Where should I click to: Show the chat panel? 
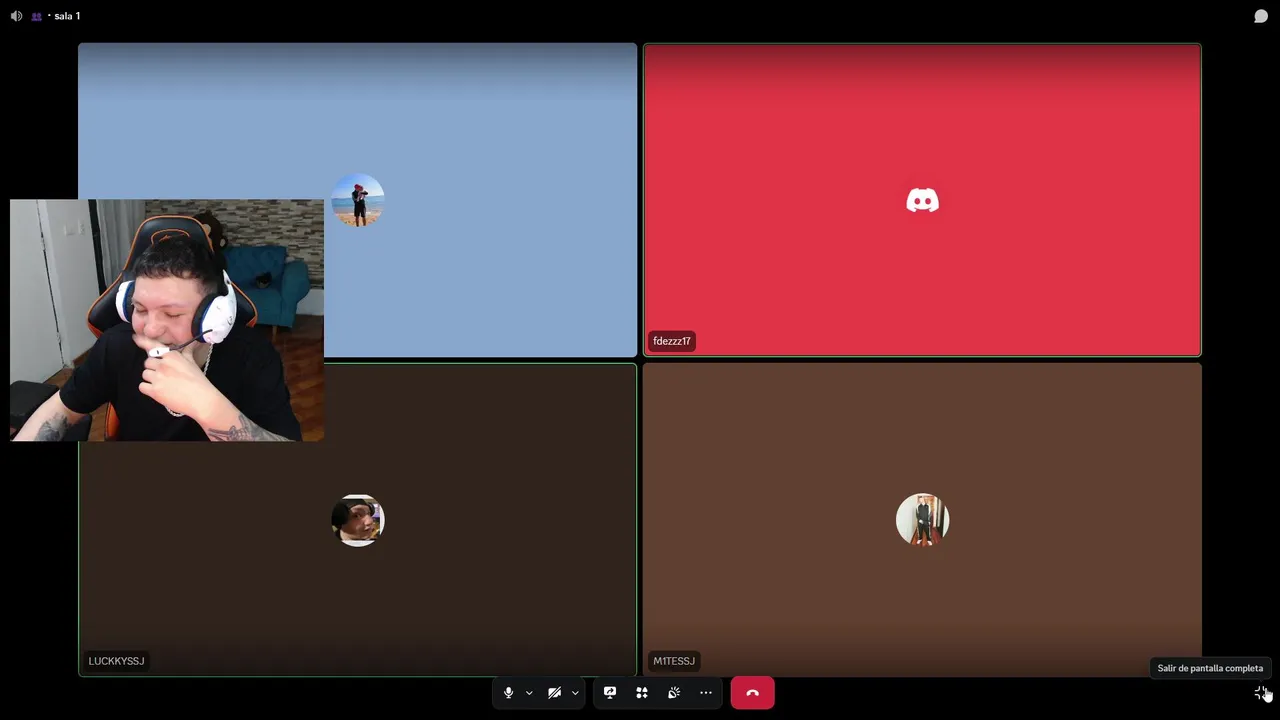coord(1261,16)
